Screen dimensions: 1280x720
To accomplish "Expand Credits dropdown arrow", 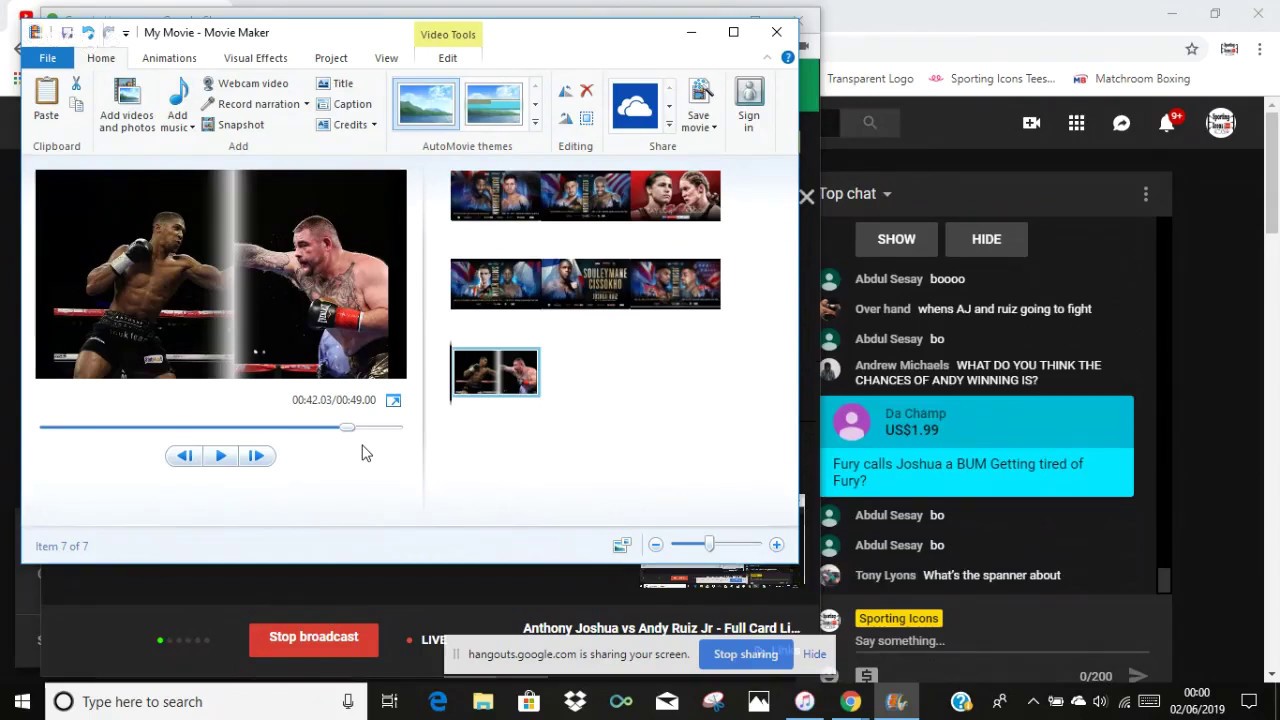I will (374, 125).
